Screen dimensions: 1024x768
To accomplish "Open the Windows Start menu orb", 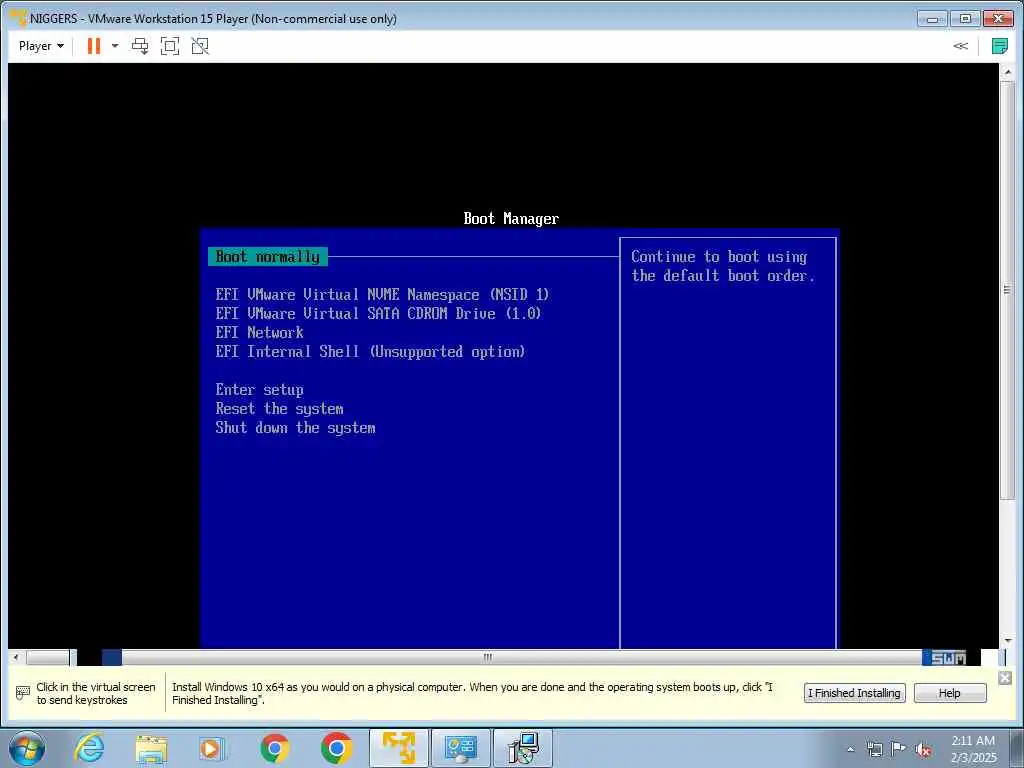I will (x=27, y=748).
